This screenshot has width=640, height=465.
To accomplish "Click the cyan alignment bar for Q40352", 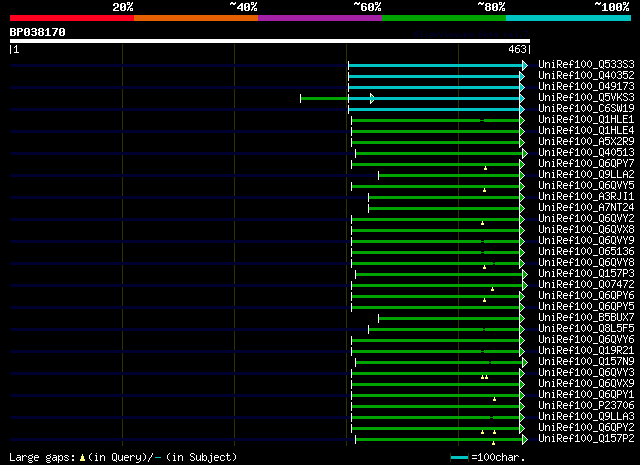I will (434, 76).
